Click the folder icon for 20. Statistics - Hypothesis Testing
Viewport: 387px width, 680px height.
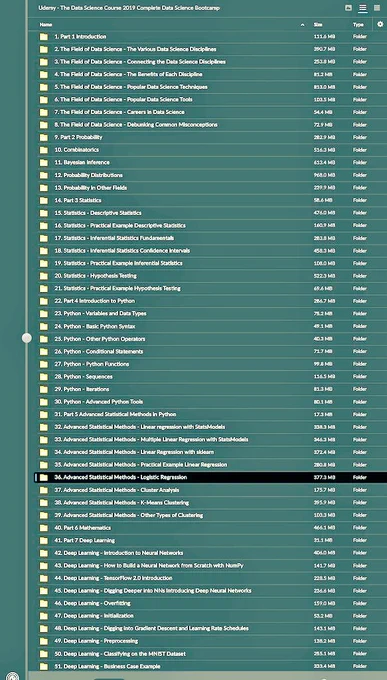pos(44,276)
